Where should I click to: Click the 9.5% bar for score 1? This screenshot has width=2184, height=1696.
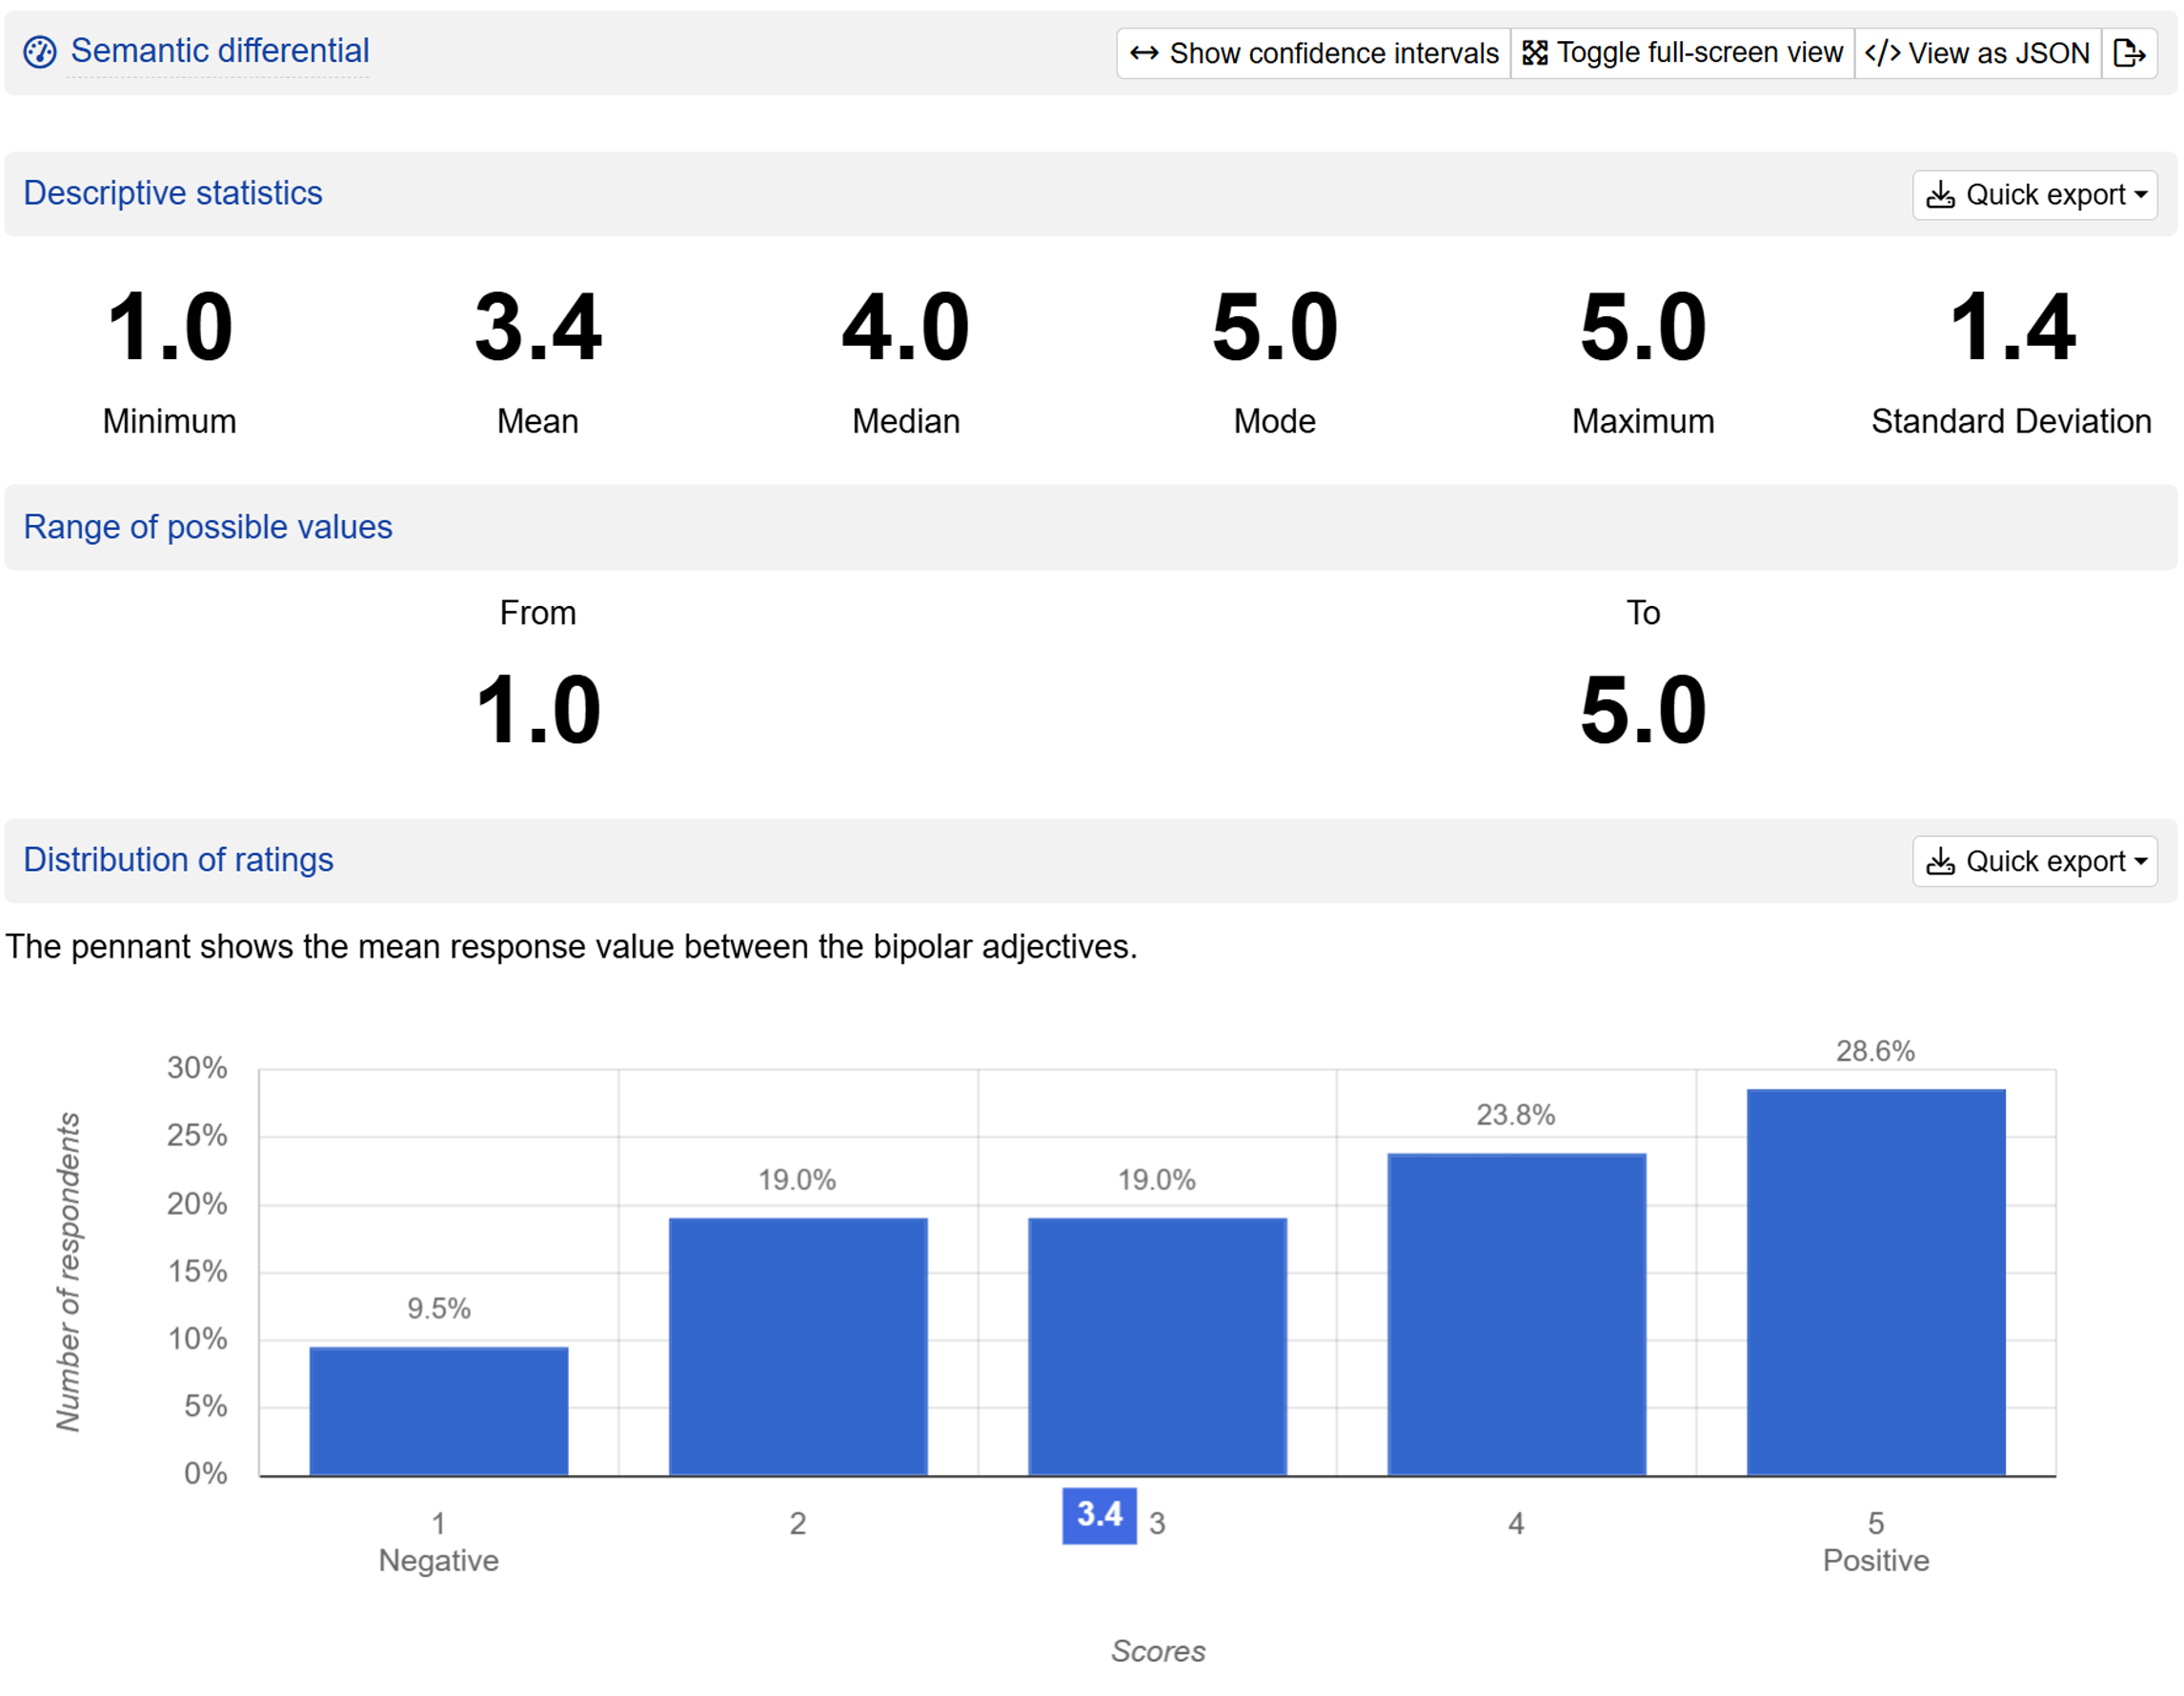point(438,1411)
